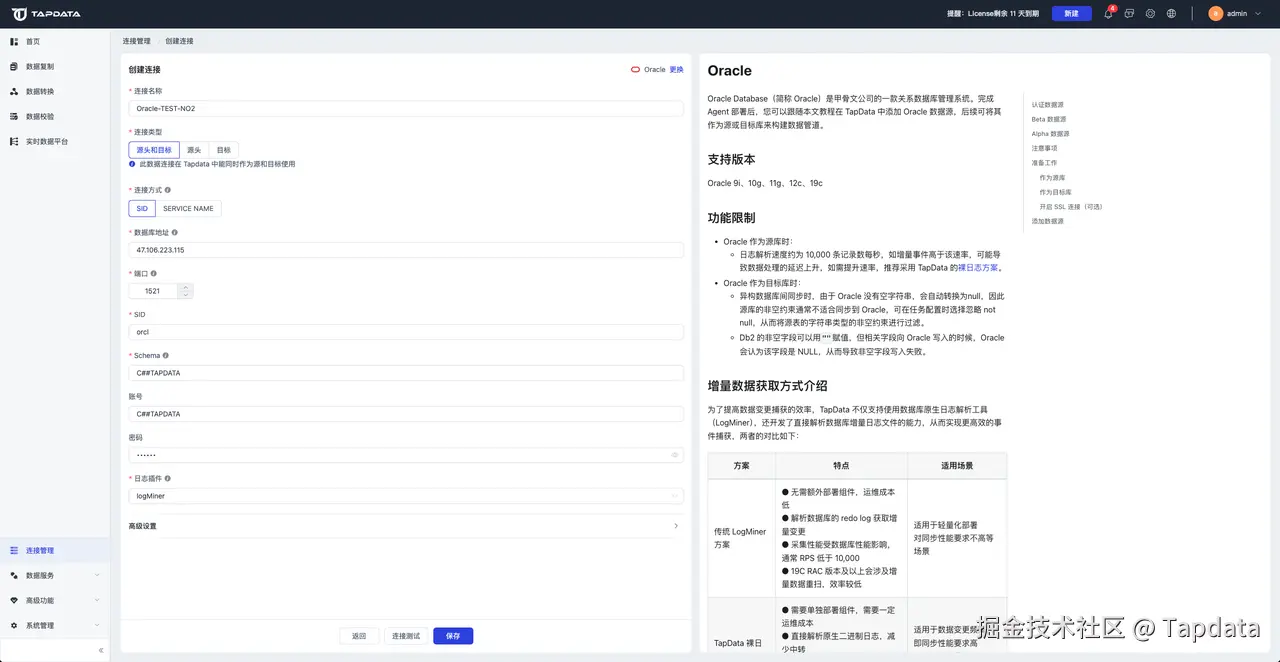Click the Oracle logo icon
This screenshot has height=662, width=1280.
pyautogui.click(x=635, y=69)
